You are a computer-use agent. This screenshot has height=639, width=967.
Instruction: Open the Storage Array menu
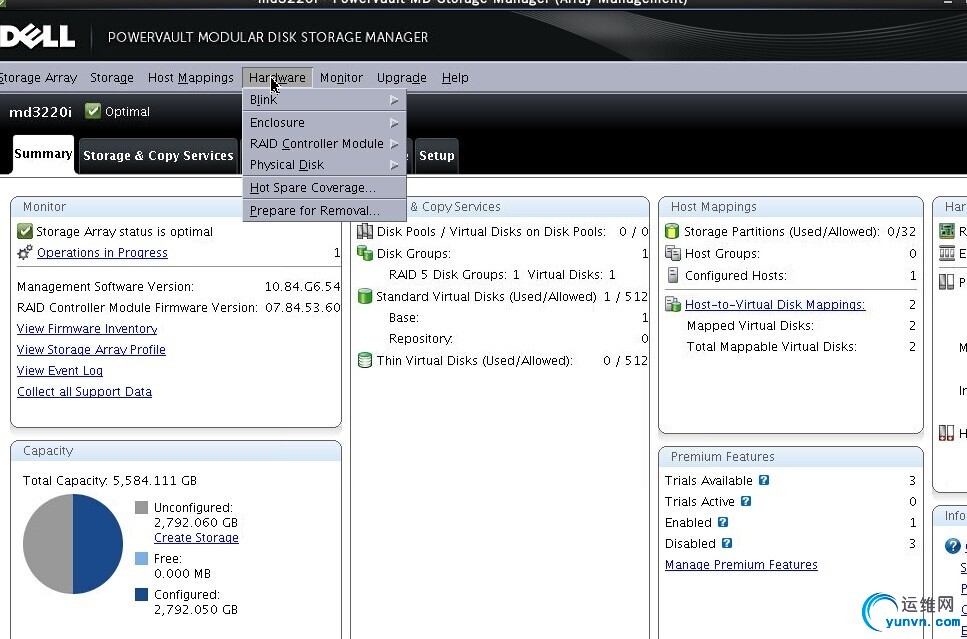(38, 78)
